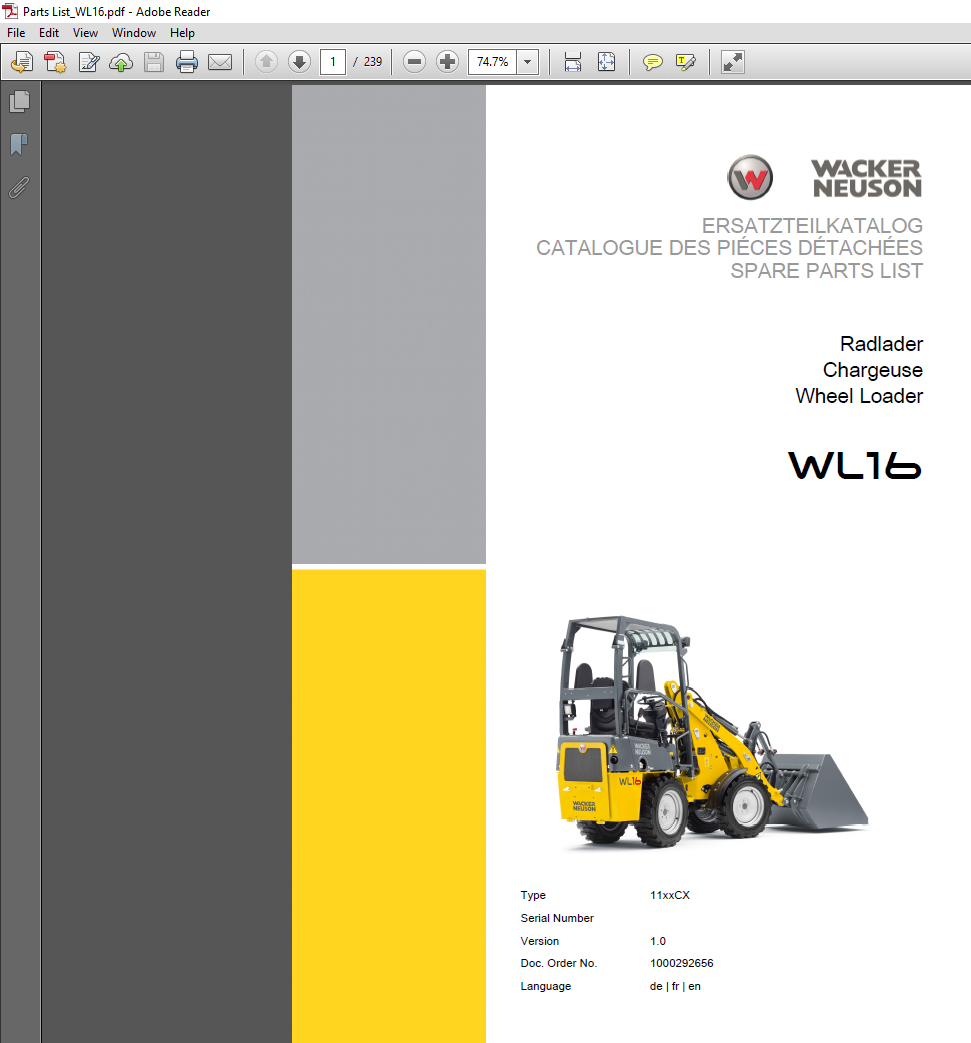
Task: Click the Email document icon
Action: point(220,61)
